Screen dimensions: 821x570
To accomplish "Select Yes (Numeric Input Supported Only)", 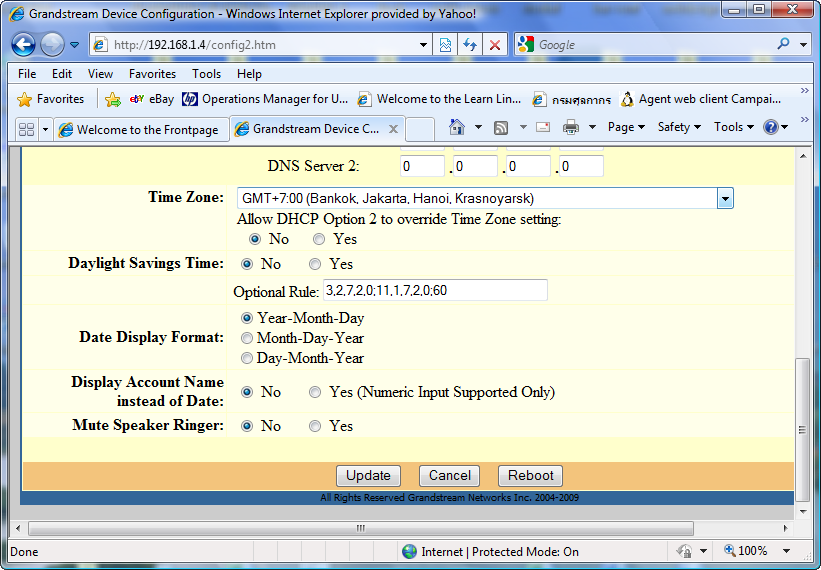I will click(x=315, y=392).
